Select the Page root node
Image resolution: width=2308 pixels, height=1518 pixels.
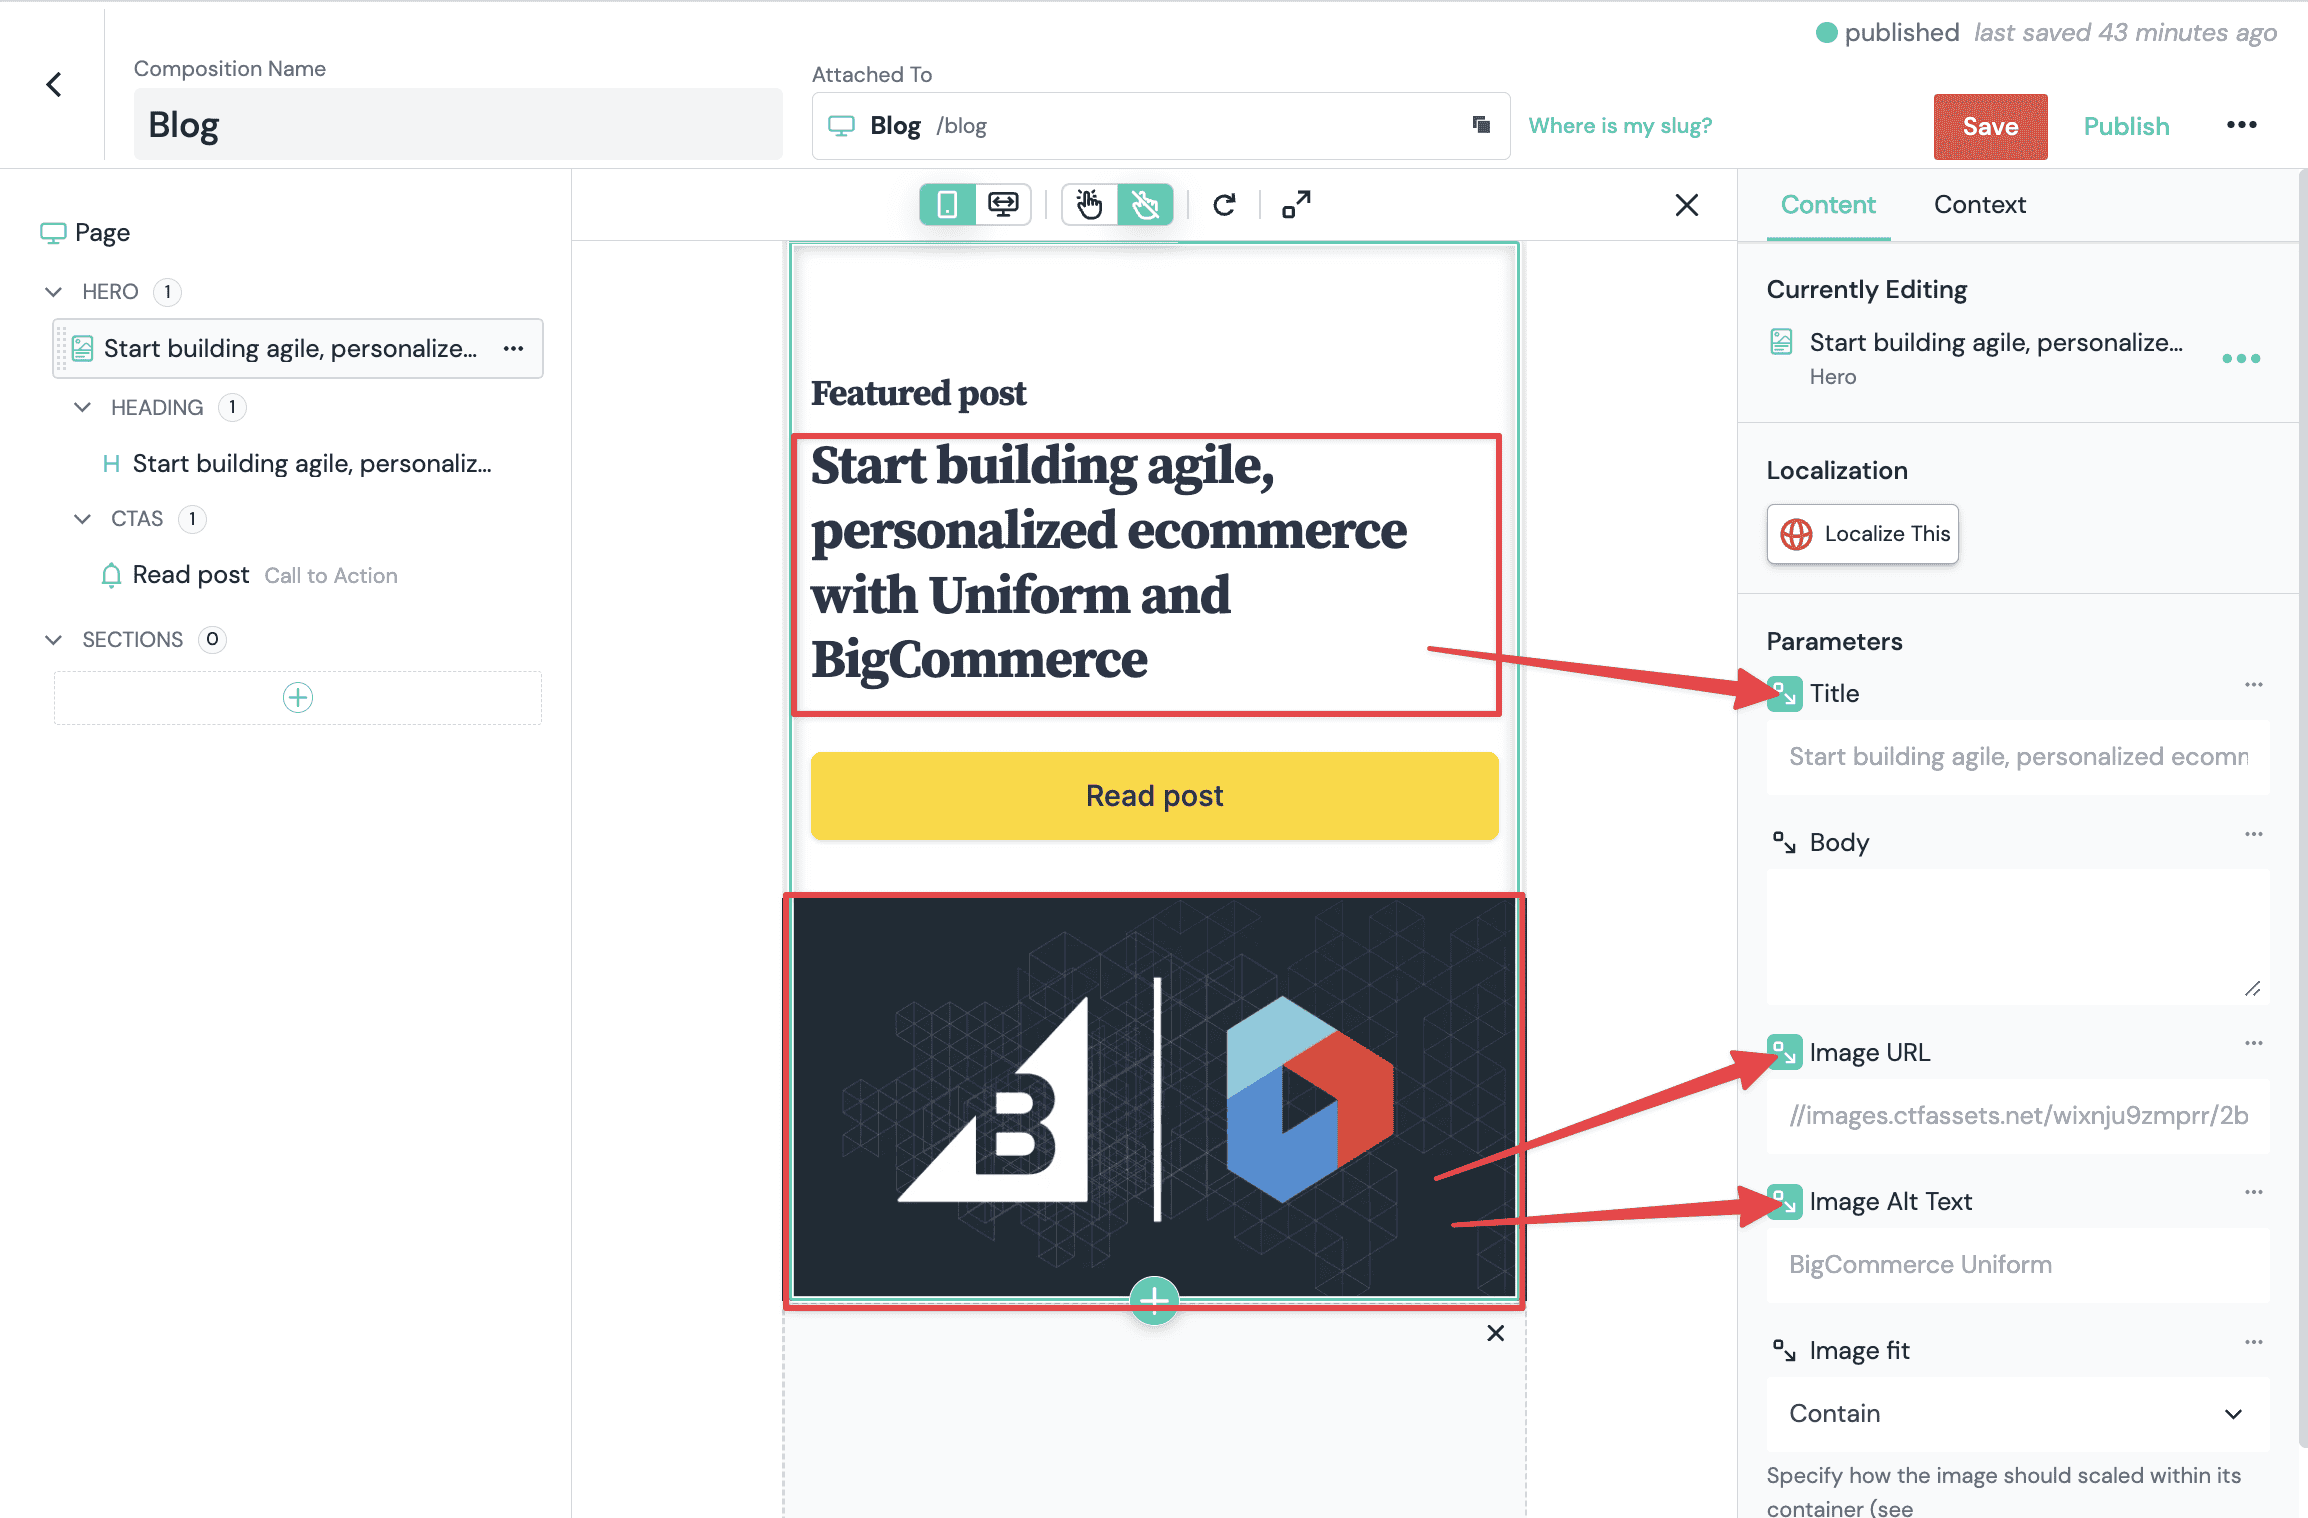pyautogui.click(x=85, y=233)
